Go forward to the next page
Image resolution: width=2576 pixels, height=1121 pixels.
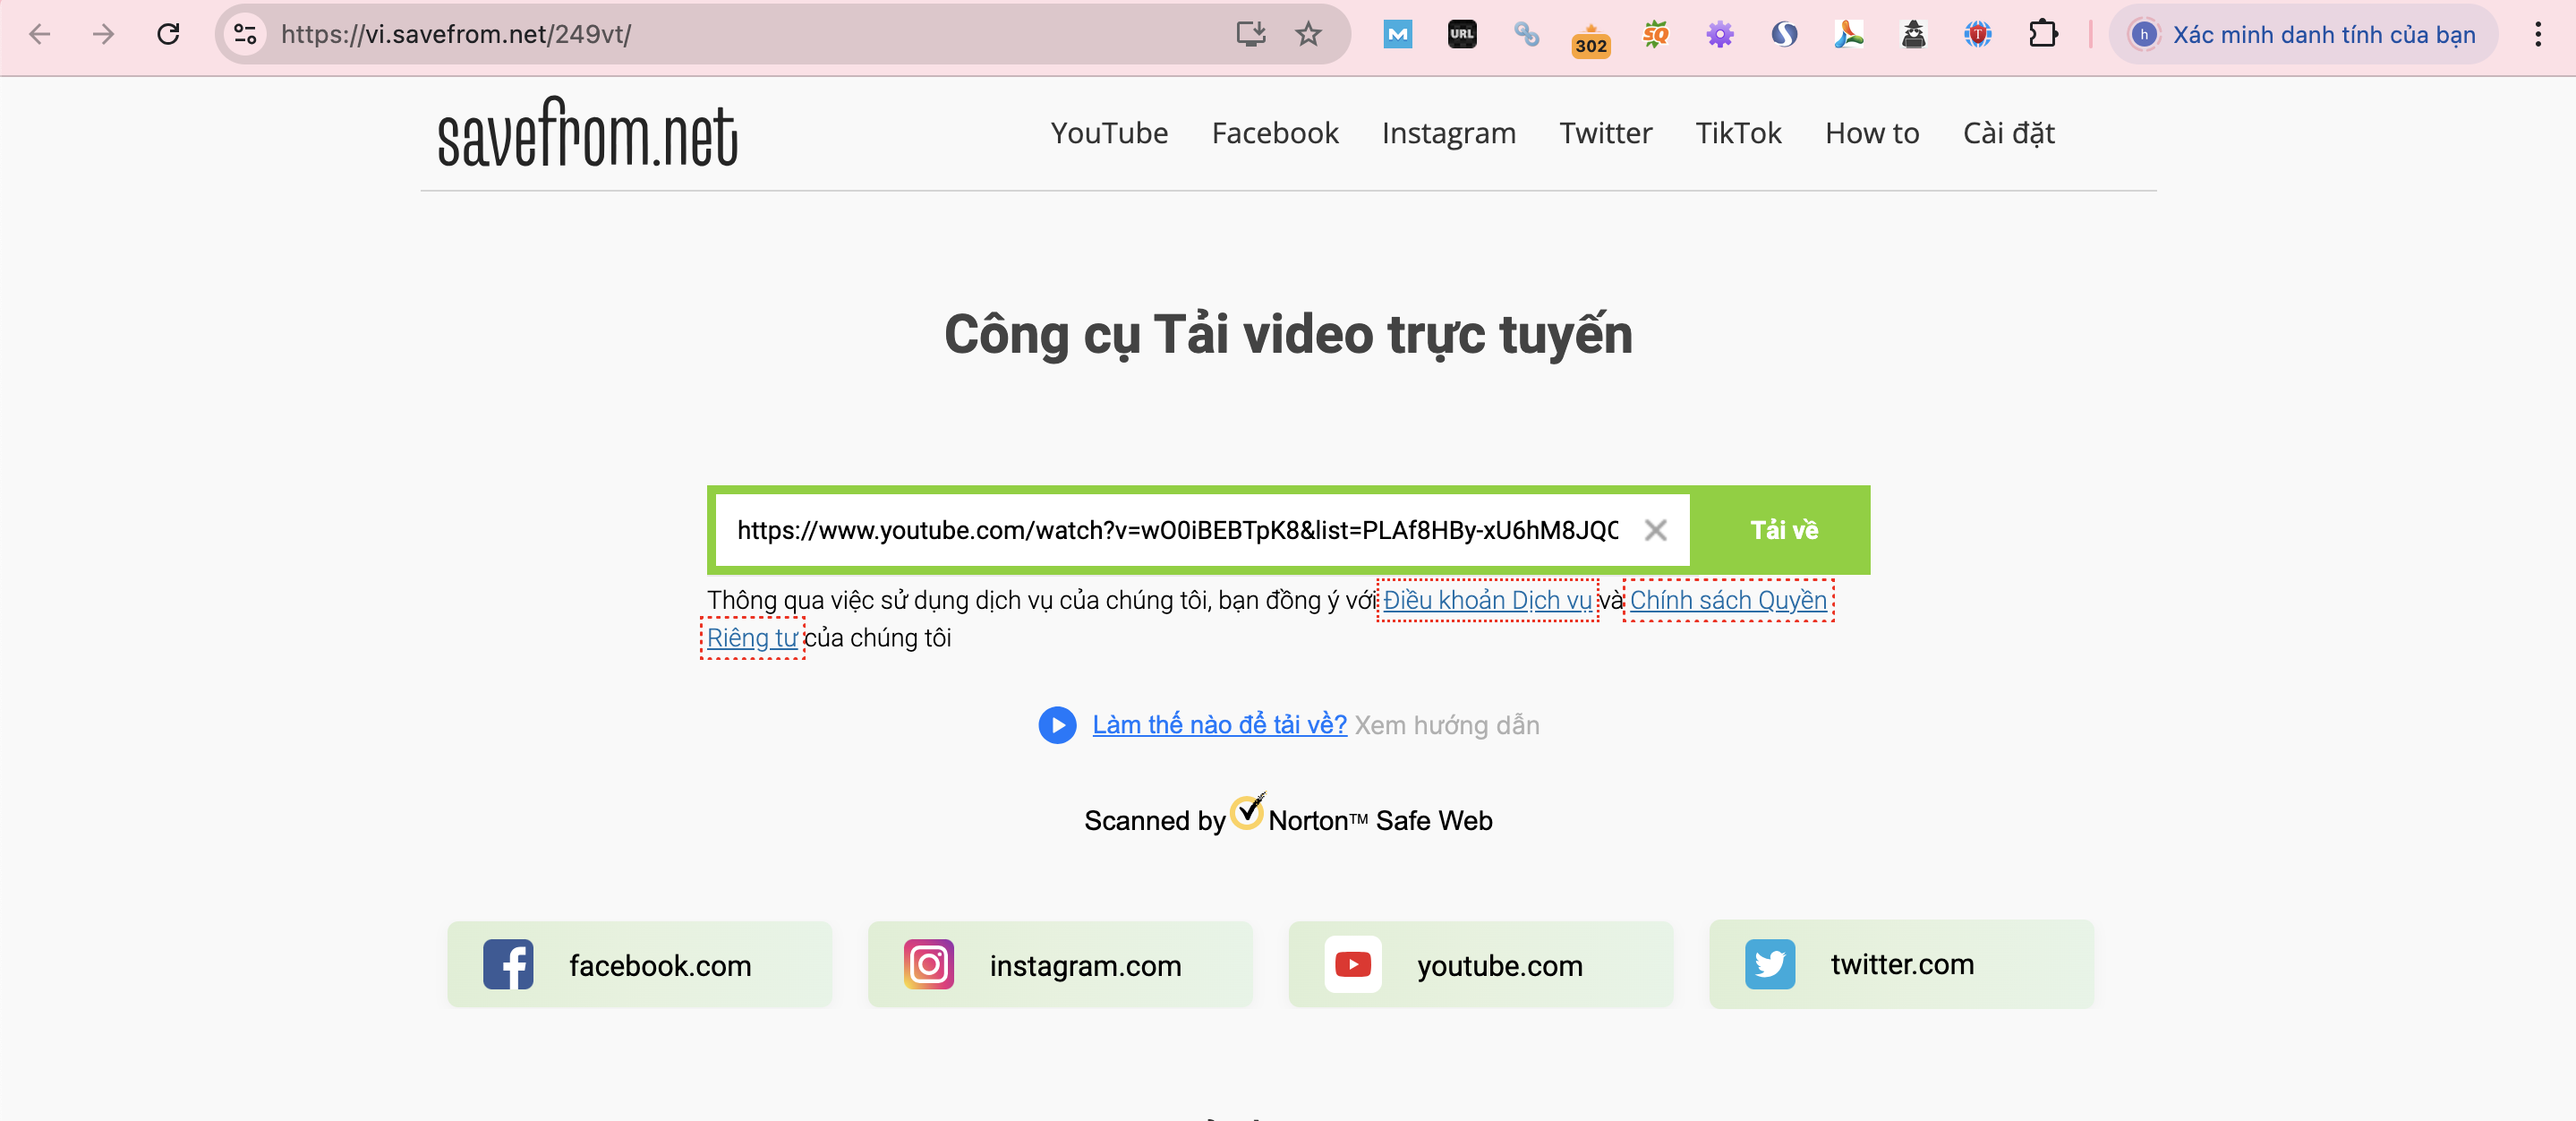point(104,35)
